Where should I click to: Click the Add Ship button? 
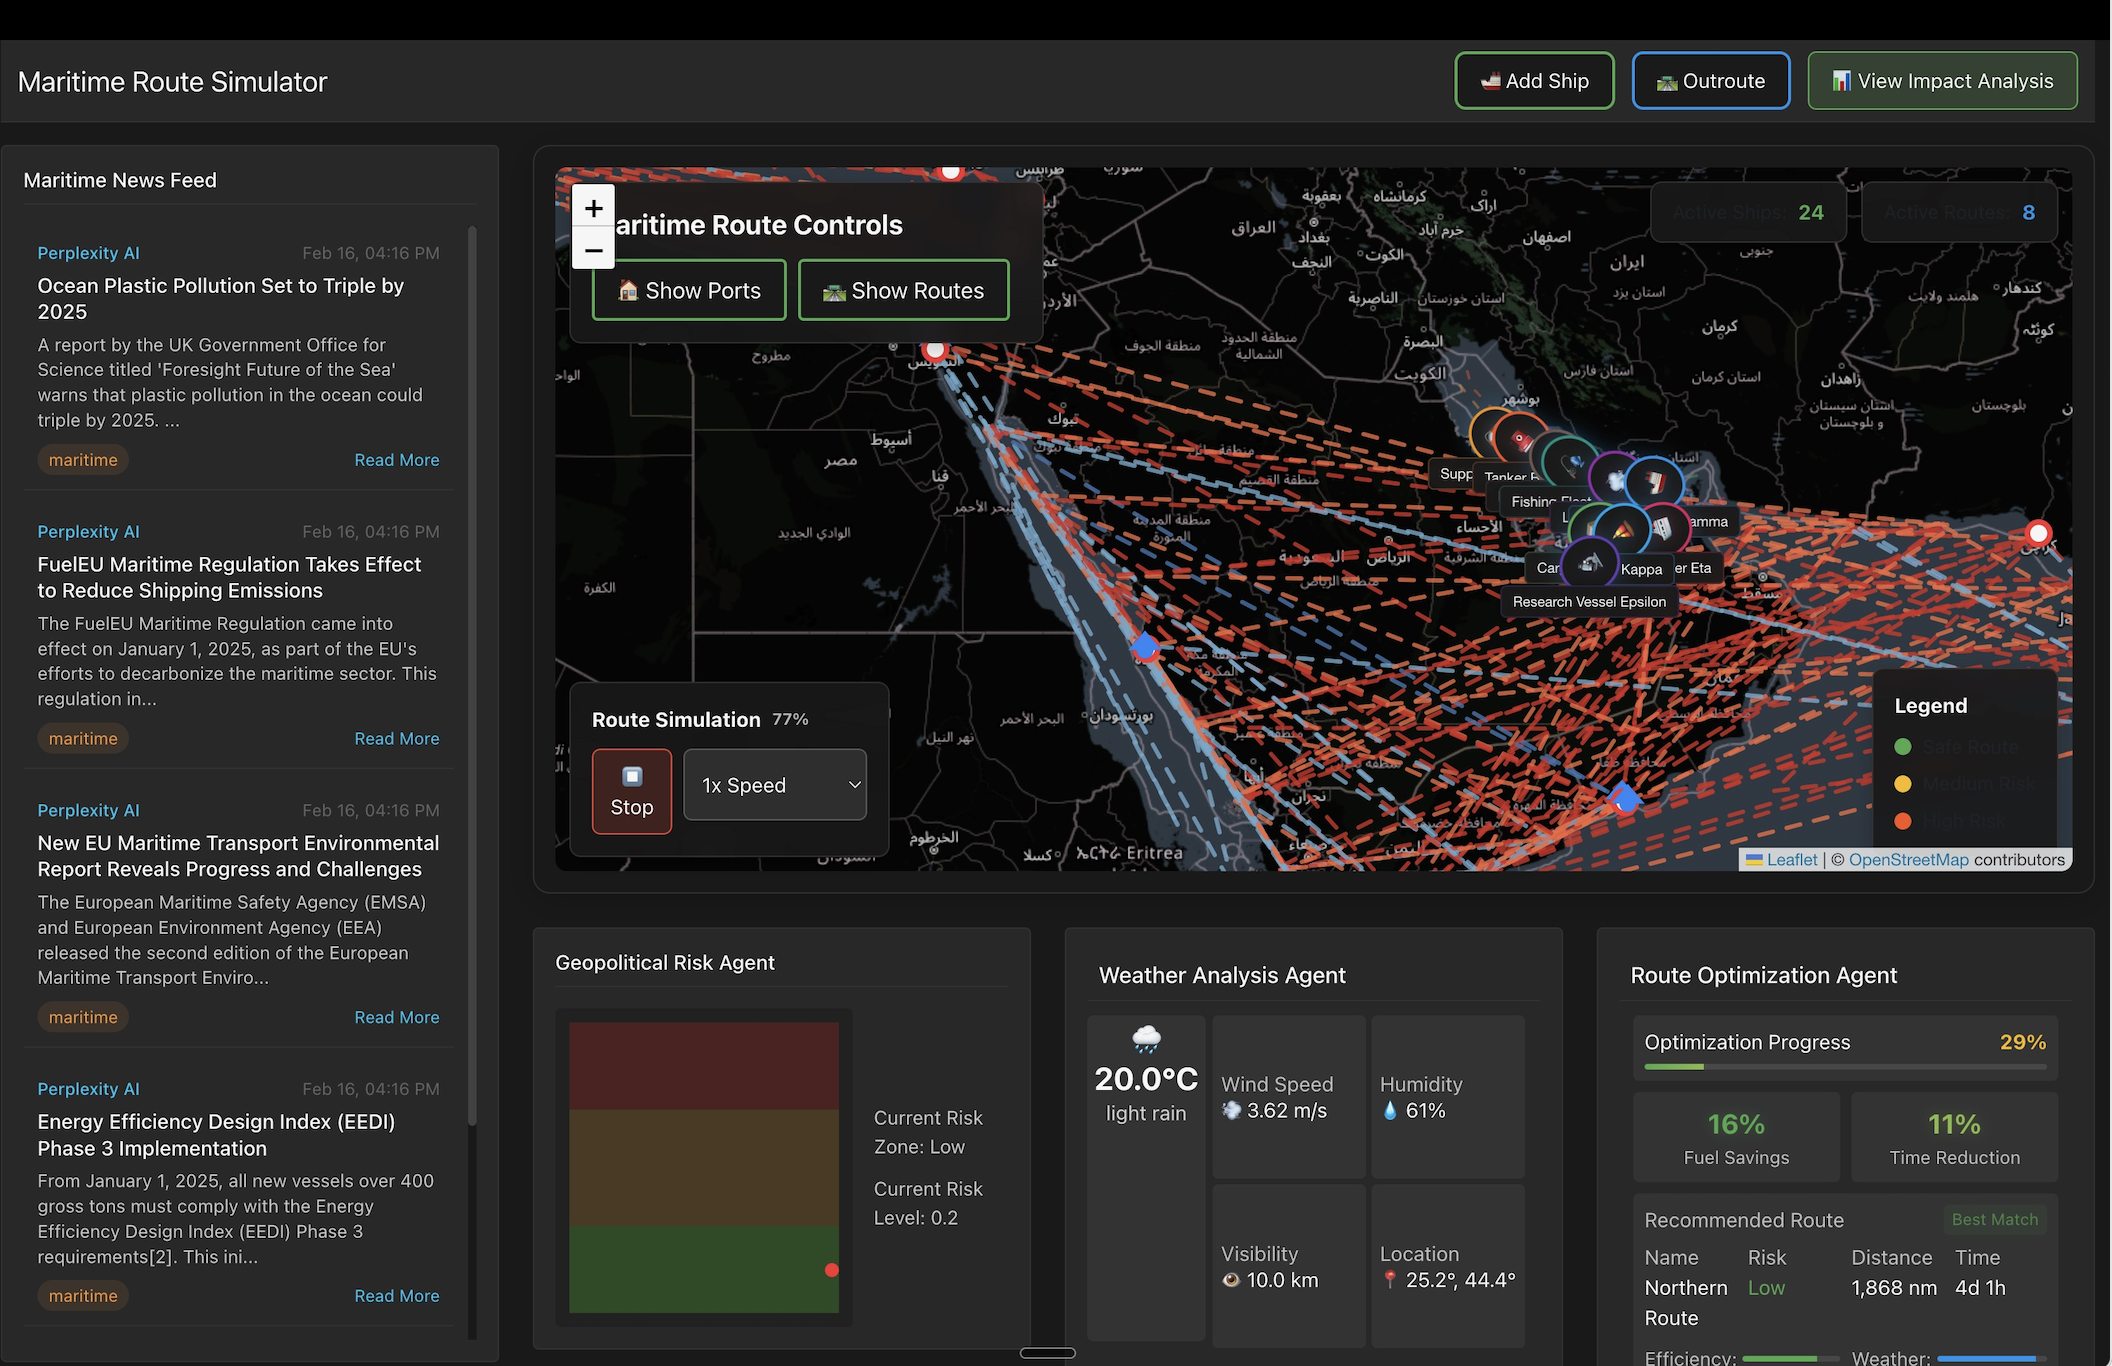click(x=1533, y=81)
